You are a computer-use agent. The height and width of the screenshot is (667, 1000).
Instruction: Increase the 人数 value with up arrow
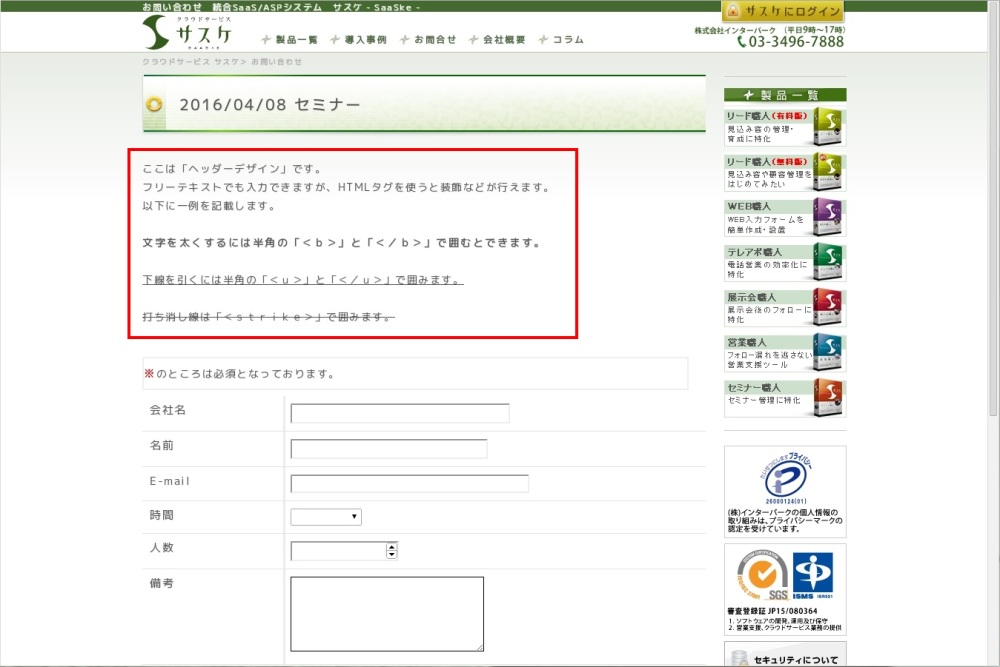click(x=391, y=546)
